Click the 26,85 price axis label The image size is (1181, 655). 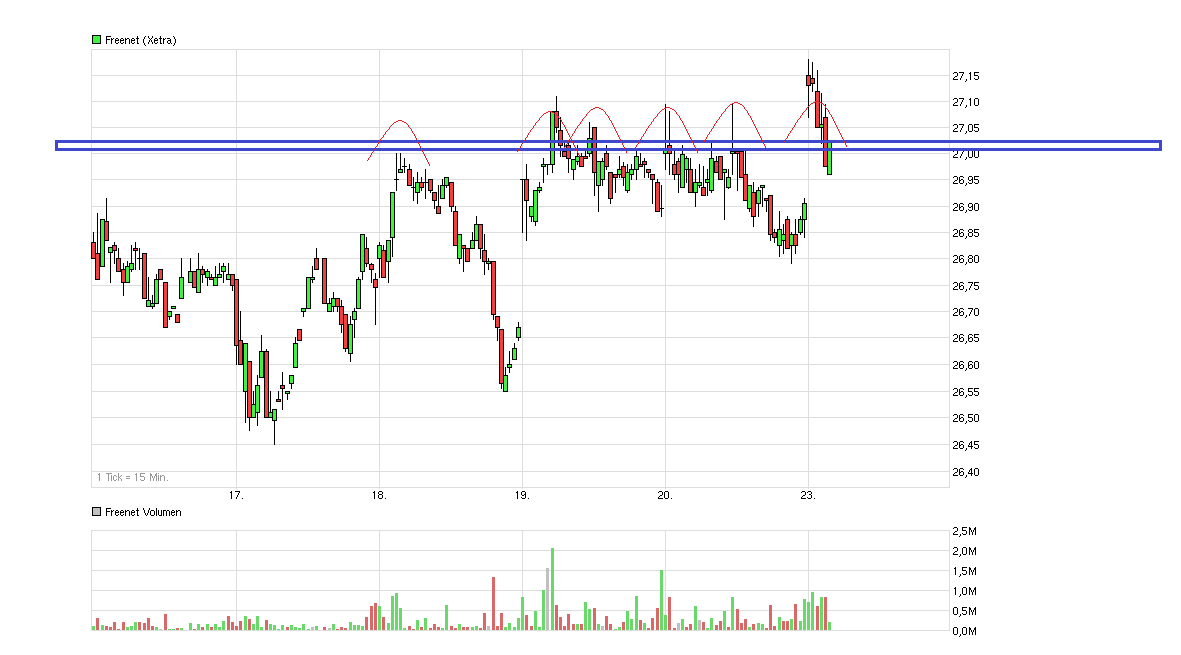[966, 233]
